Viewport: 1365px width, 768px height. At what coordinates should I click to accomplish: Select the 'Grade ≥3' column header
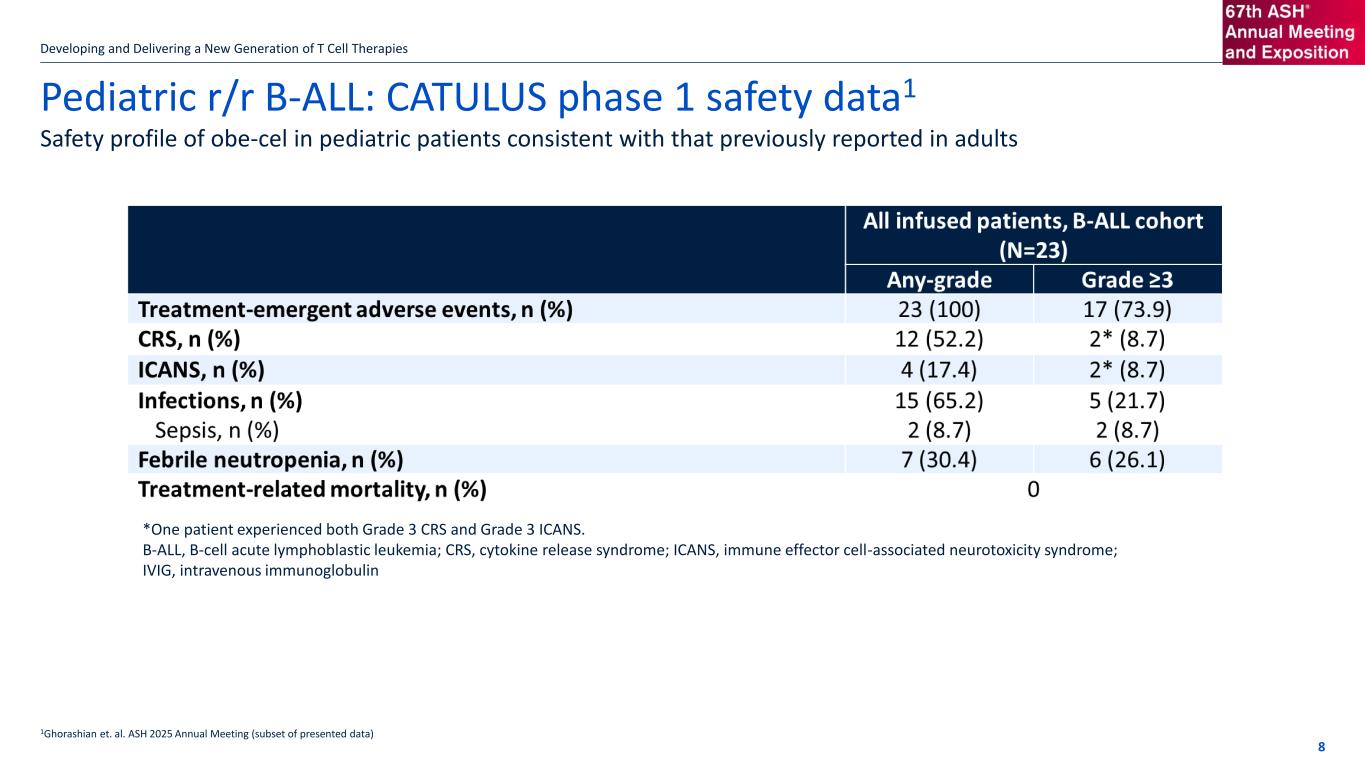[1127, 279]
